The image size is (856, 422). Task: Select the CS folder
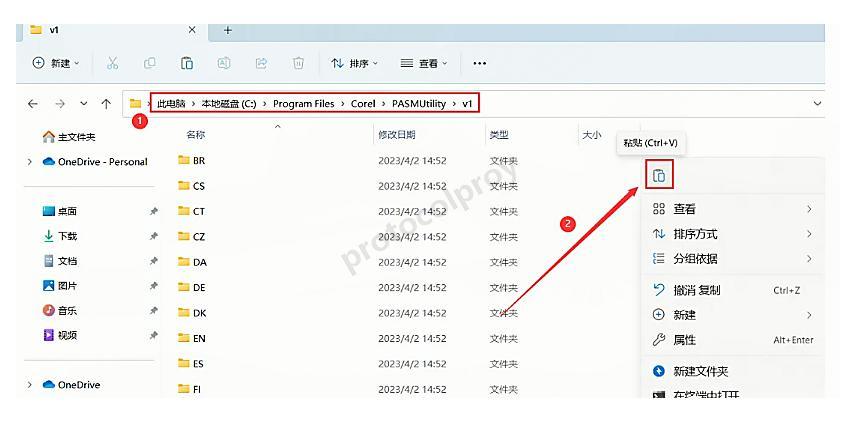pos(191,186)
